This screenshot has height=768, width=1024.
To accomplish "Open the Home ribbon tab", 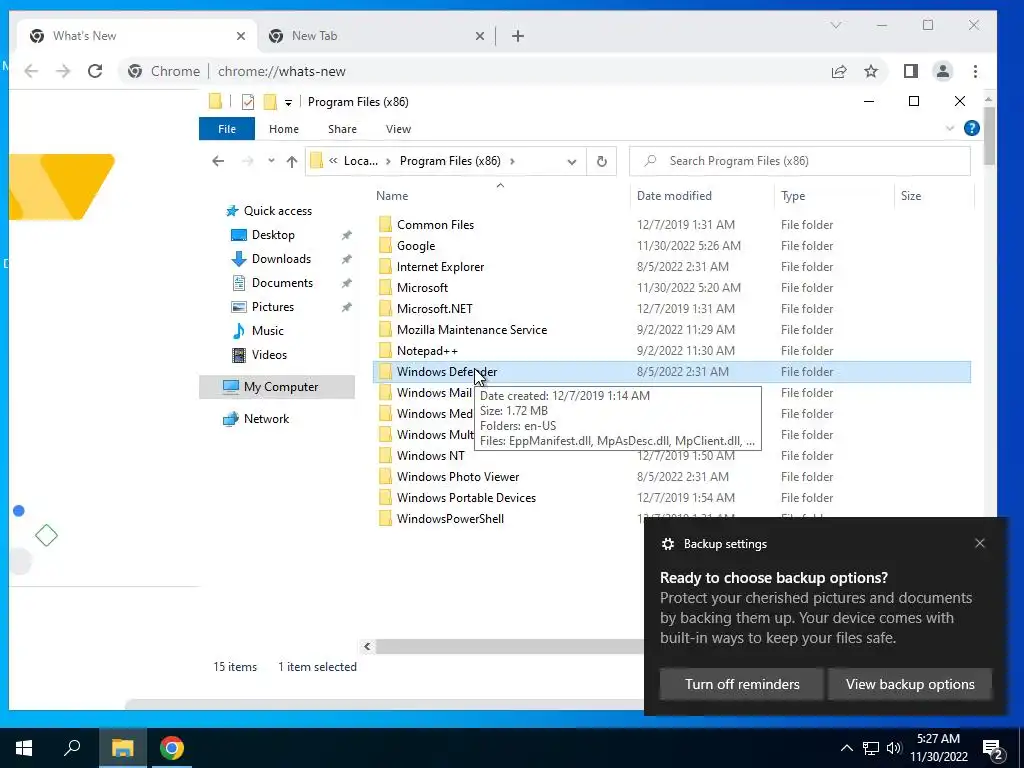I will (283, 129).
